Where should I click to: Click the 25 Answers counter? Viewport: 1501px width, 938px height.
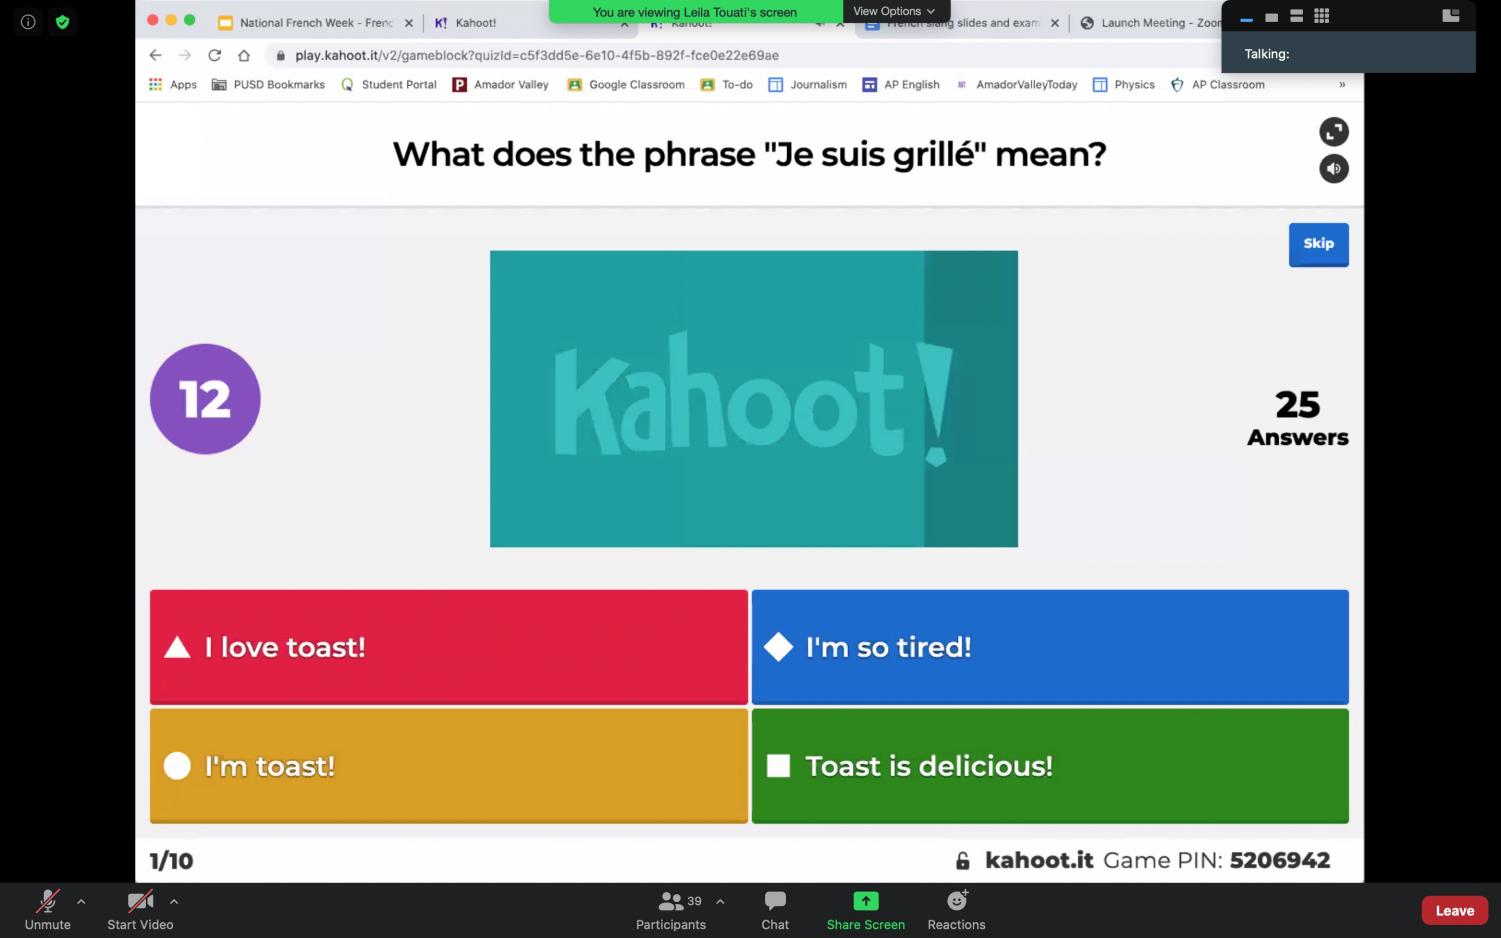pos(1297,418)
